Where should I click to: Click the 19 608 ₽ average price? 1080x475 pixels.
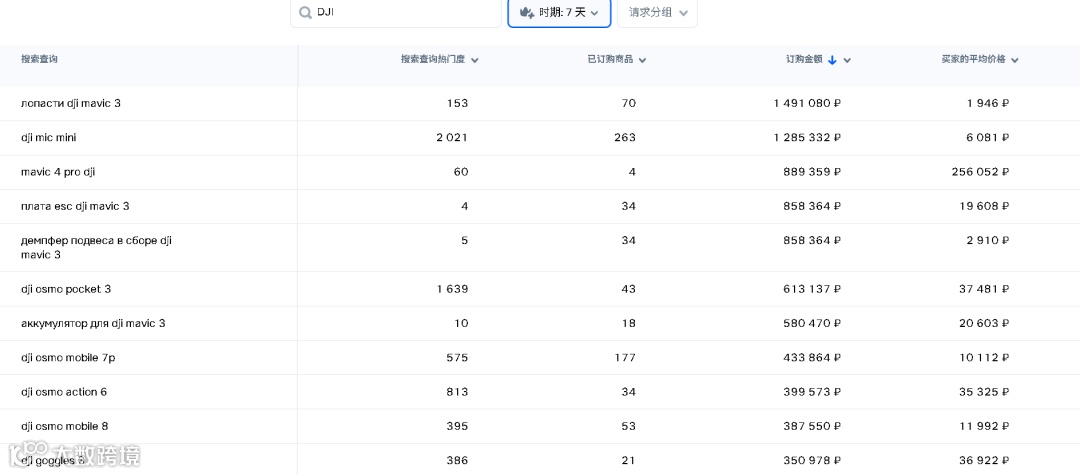pos(985,207)
